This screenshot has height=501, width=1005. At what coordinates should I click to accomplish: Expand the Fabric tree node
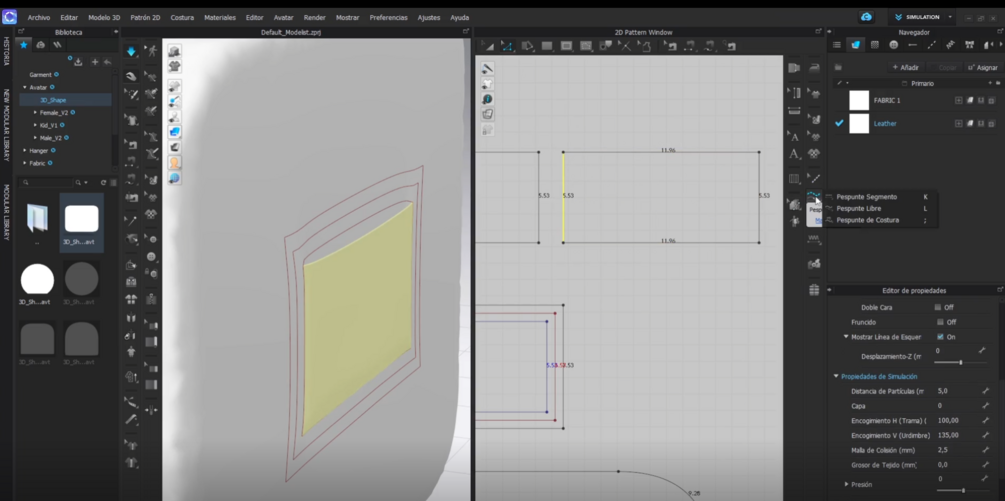coord(25,163)
